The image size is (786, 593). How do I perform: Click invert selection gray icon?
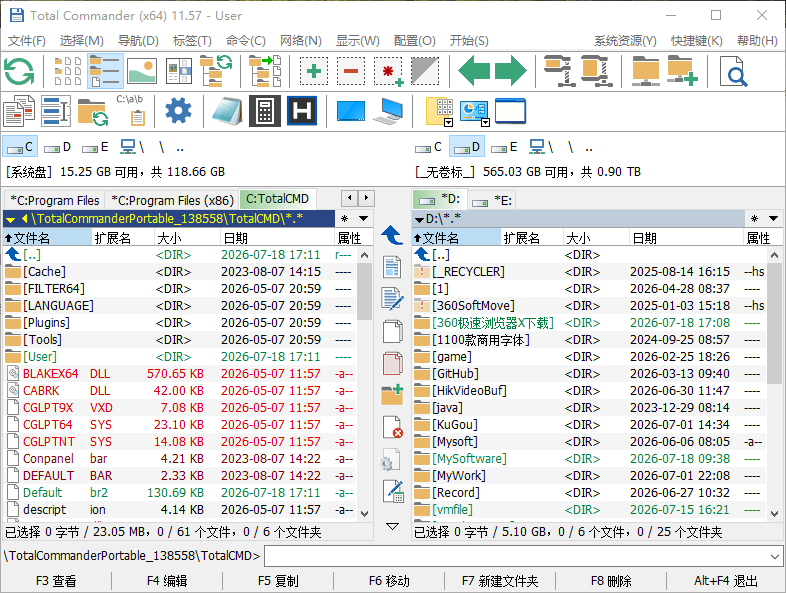[x=425, y=71]
